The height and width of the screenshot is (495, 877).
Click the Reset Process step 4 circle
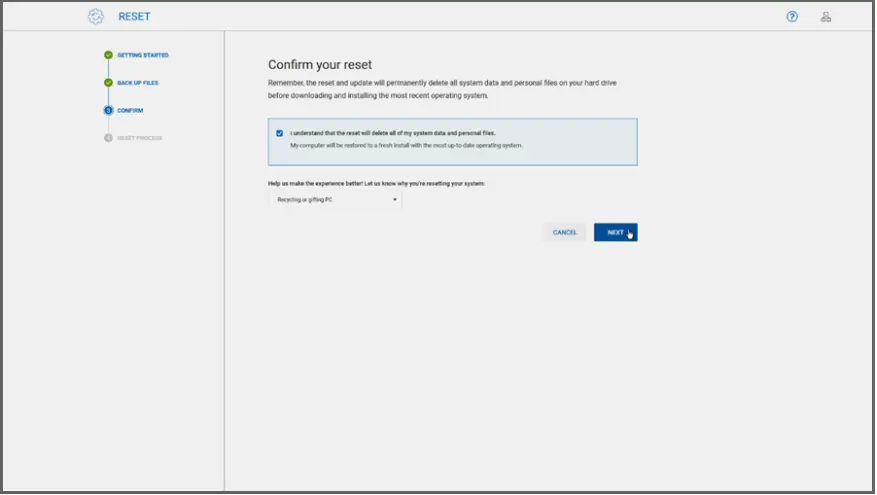point(108,138)
